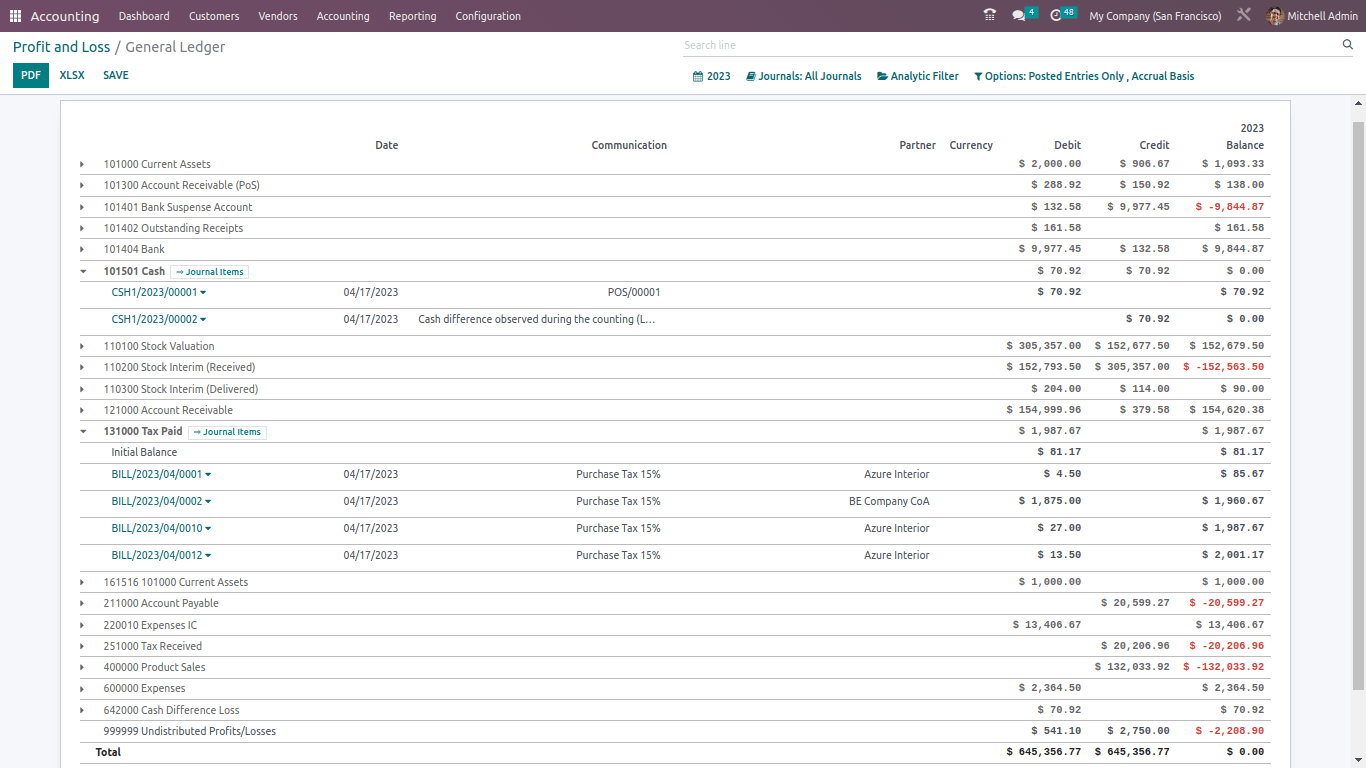Expand 161516 101000 Current Assets row

[82, 582]
